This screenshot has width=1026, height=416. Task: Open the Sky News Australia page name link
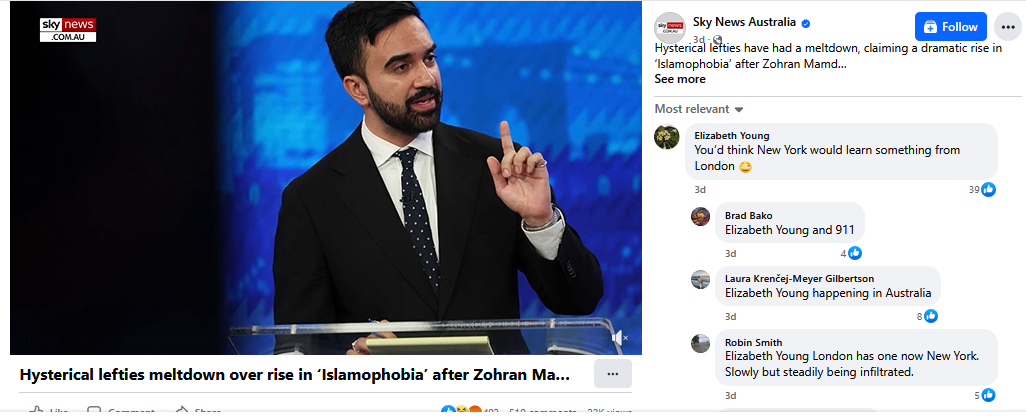pos(744,22)
